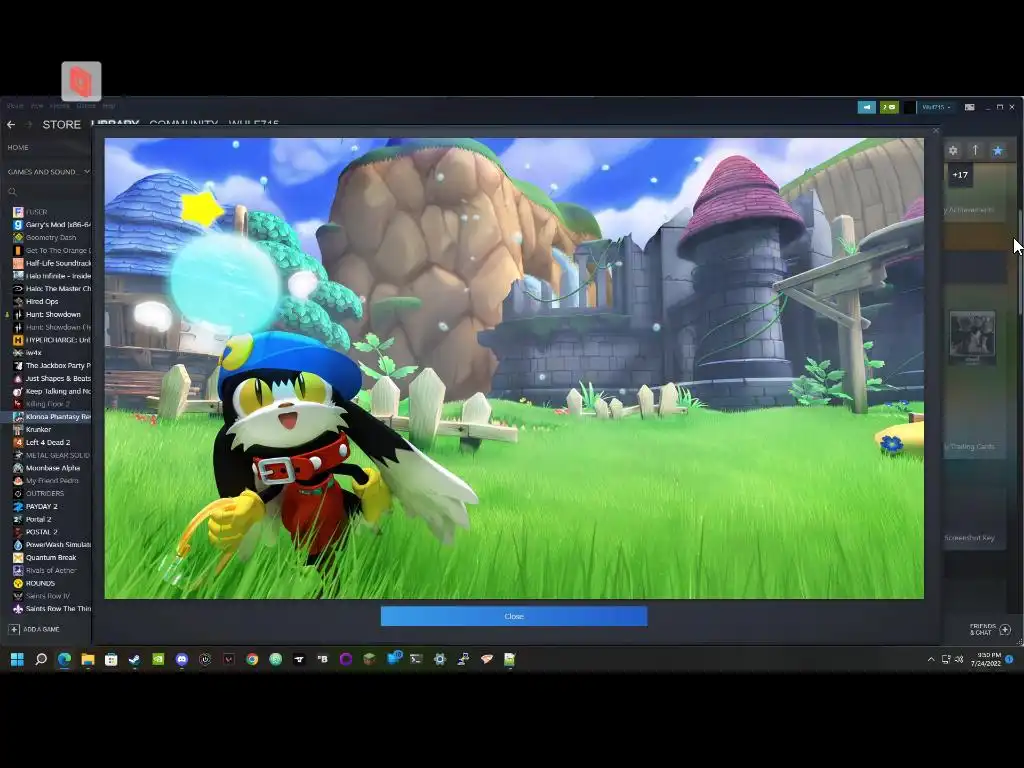Go back with the left arrow
Viewport: 1024px width, 768px height.
[11, 124]
